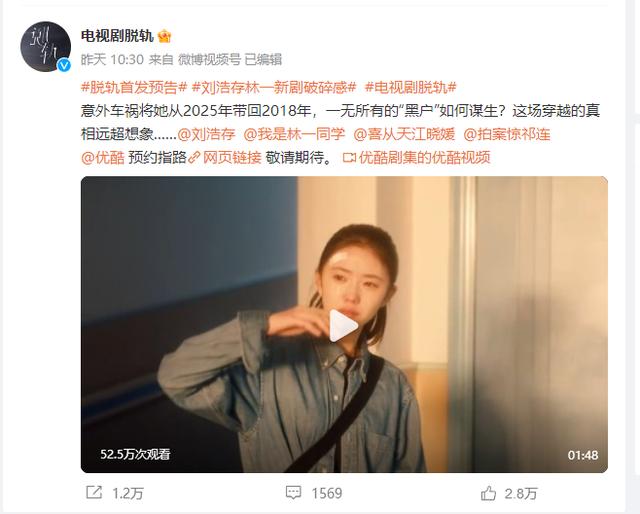Click the crown member badge icon
The width and height of the screenshot is (640, 514).
[x=164, y=36]
